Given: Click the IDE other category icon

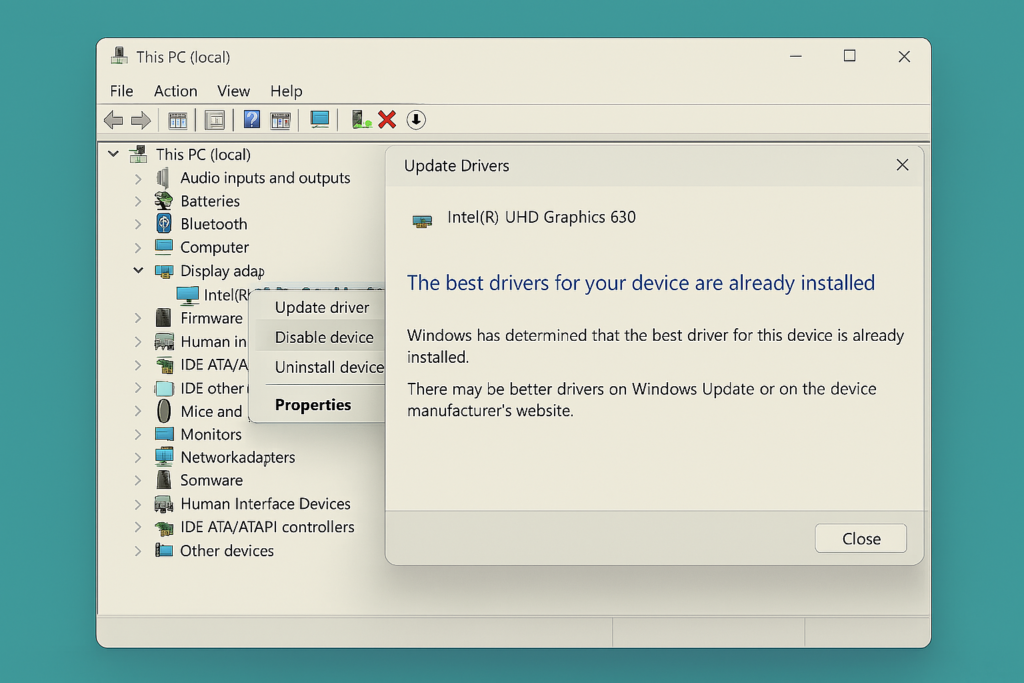Looking at the screenshot, I should tap(164, 389).
